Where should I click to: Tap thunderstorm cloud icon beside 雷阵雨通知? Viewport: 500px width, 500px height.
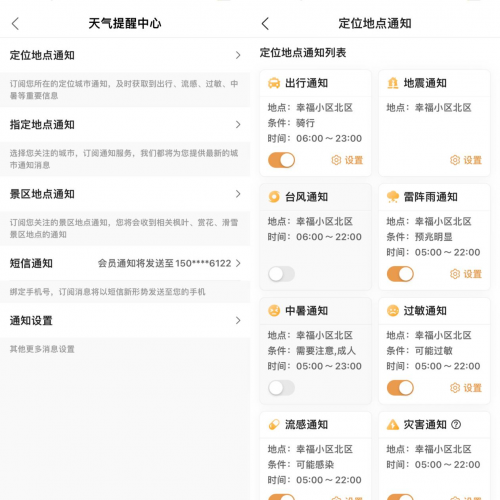click(x=393, y=197)
